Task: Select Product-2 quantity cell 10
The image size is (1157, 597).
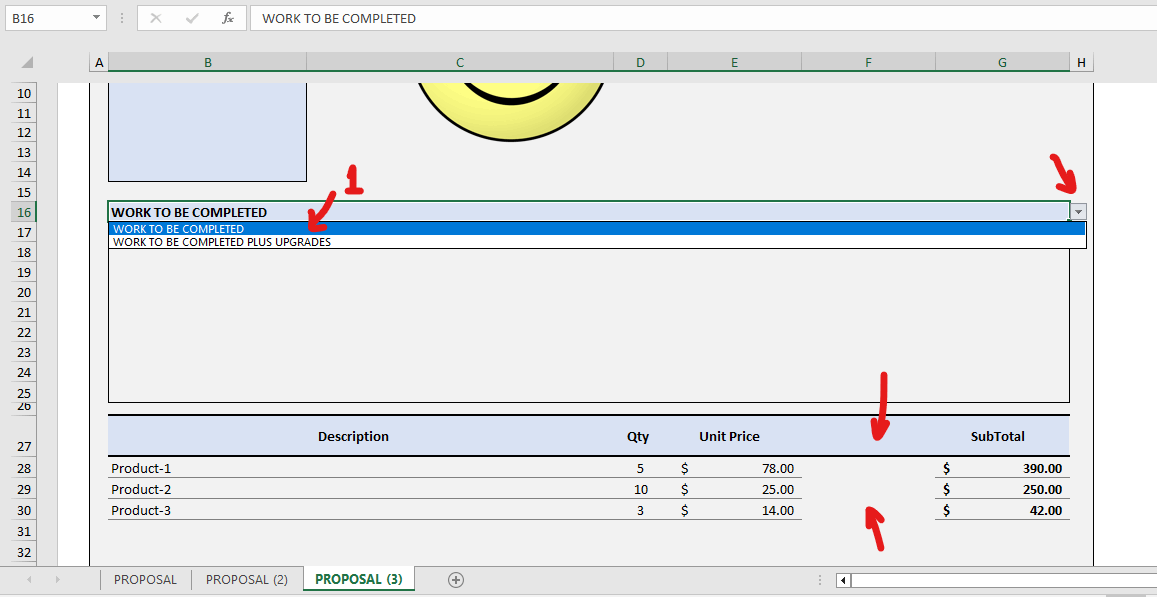Action: pos(640,489)
